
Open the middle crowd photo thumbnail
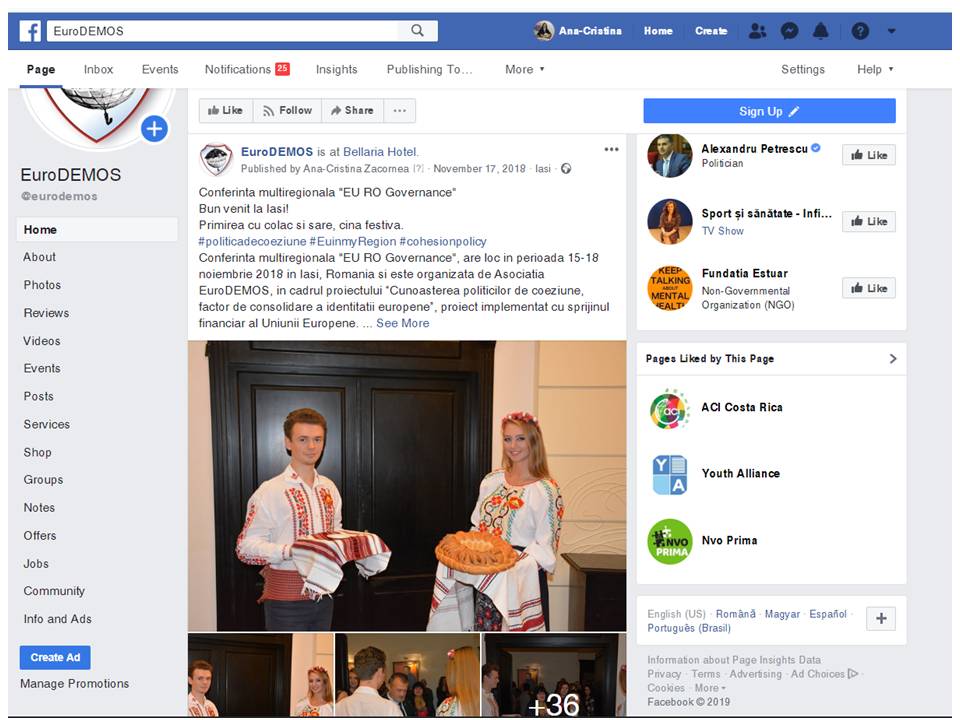point(408,675)
